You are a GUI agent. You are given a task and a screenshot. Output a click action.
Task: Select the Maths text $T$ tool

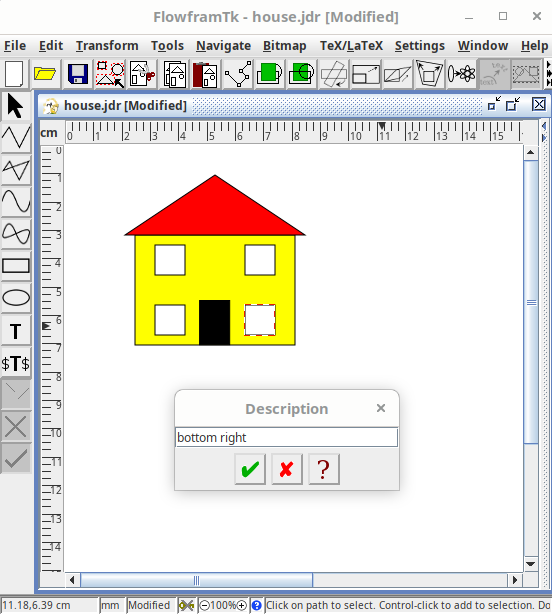16,363
